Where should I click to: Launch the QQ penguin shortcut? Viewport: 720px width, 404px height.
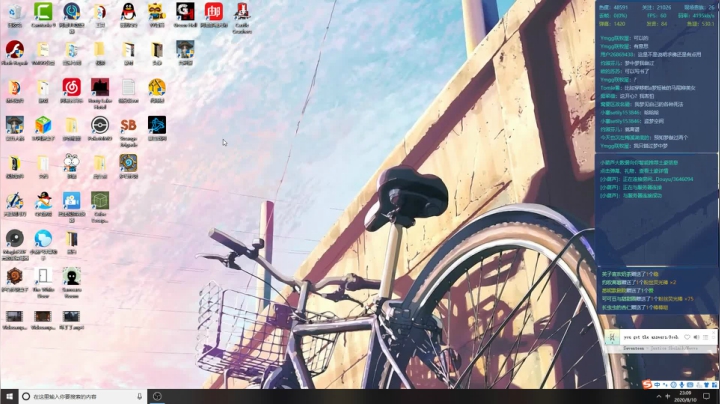point(129,13)
